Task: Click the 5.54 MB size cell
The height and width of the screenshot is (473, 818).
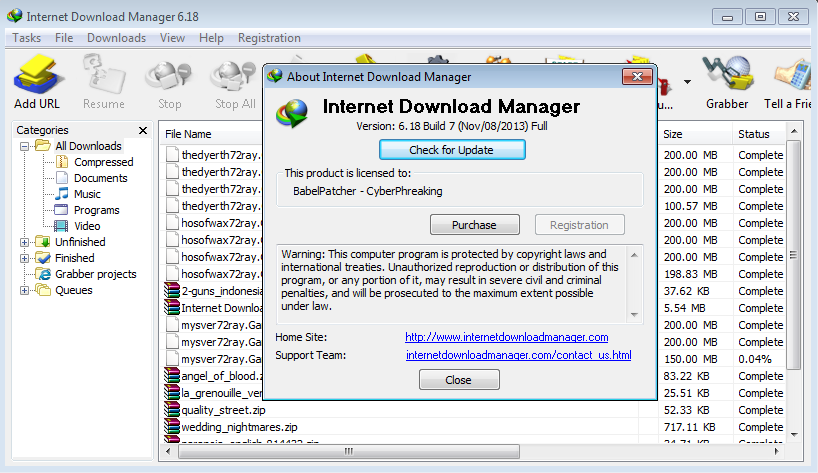Action: click(x=685, y=308)
